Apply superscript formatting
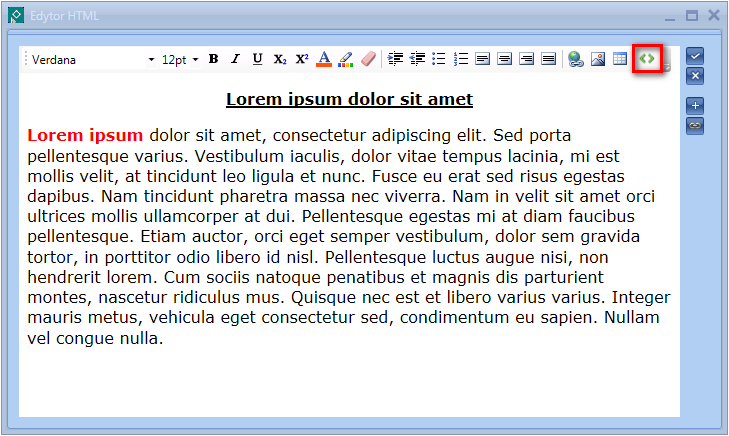Image resolution: width=729 pixels, height=436 pixels. [x=302, y=59]
